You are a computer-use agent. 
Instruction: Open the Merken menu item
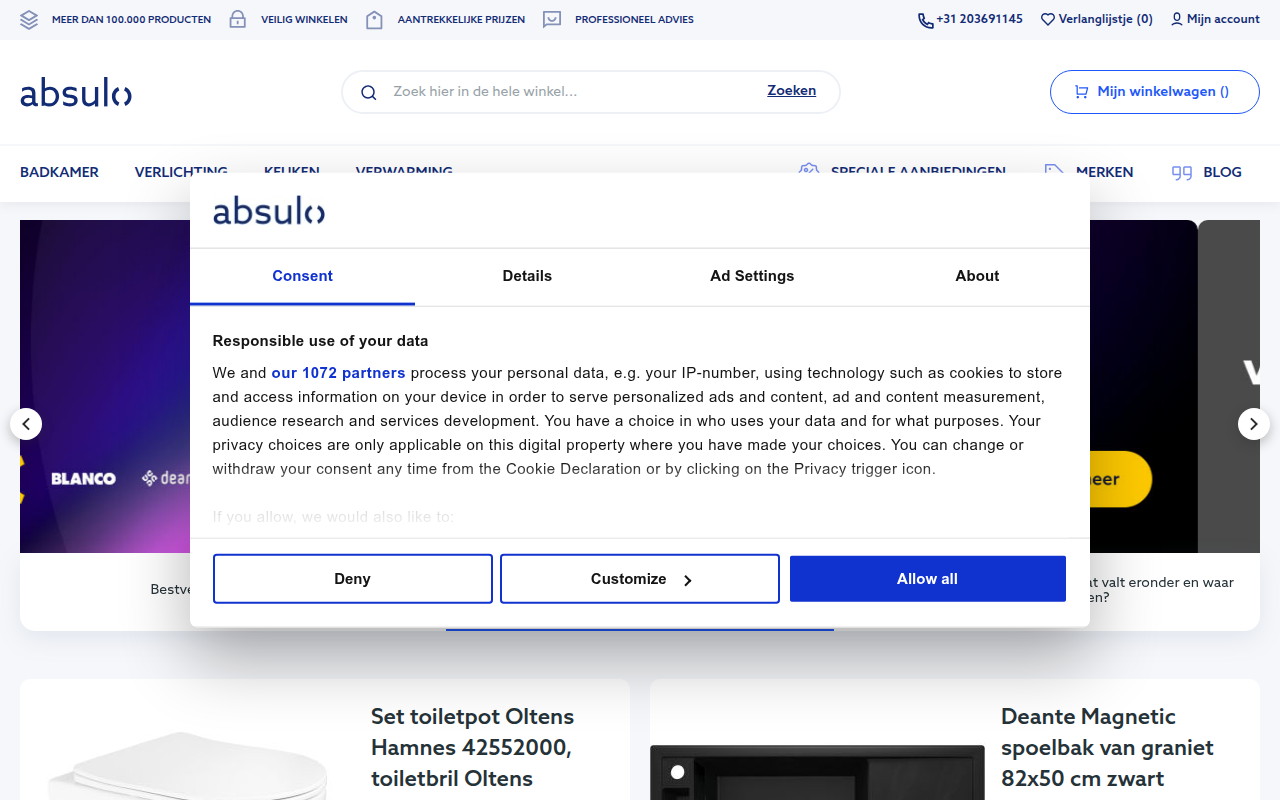click(1105, 172)
